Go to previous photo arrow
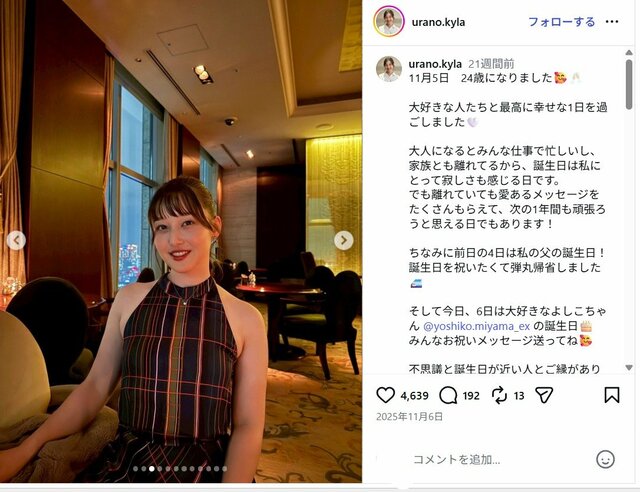Image resolution: width=640 pixels, height=492 pixels. point(16,240)
